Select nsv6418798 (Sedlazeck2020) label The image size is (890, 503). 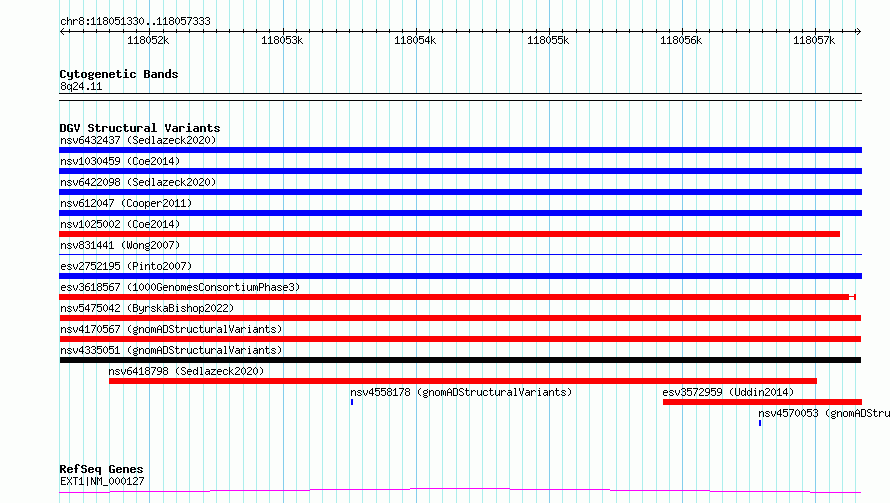coord(186,371)
